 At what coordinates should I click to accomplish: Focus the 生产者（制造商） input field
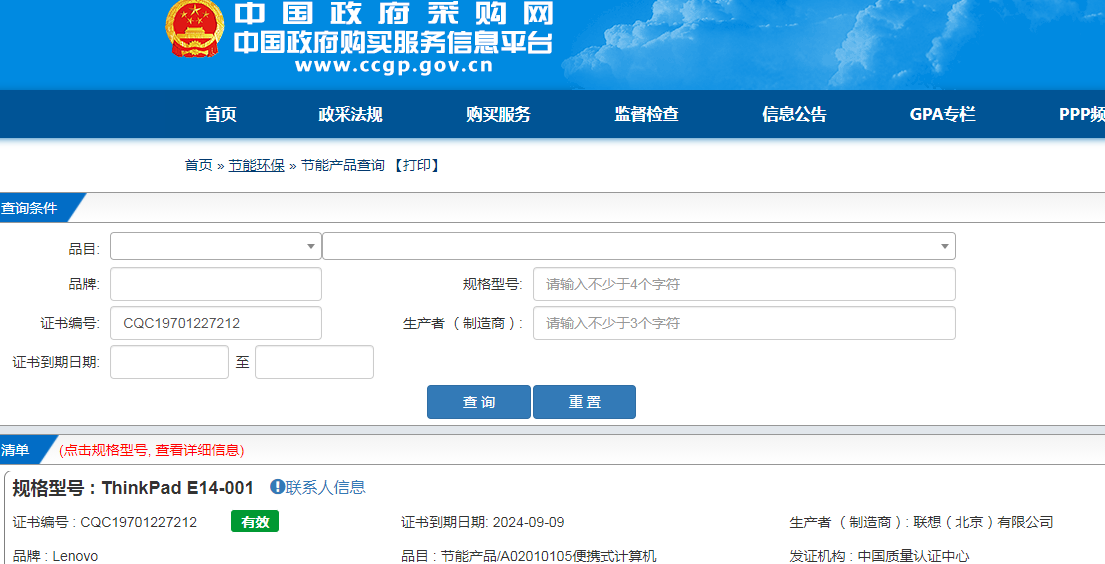[x=744, y=323]
